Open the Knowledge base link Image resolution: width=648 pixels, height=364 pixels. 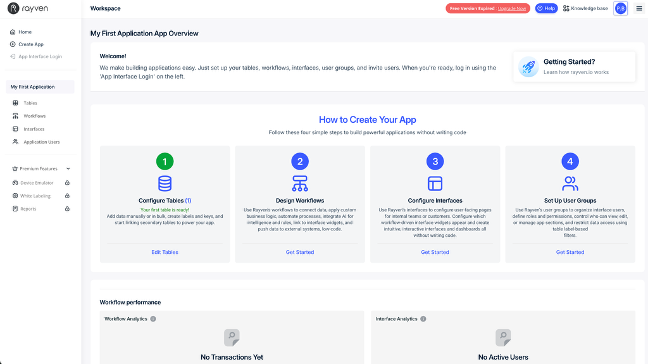point(589,8)
